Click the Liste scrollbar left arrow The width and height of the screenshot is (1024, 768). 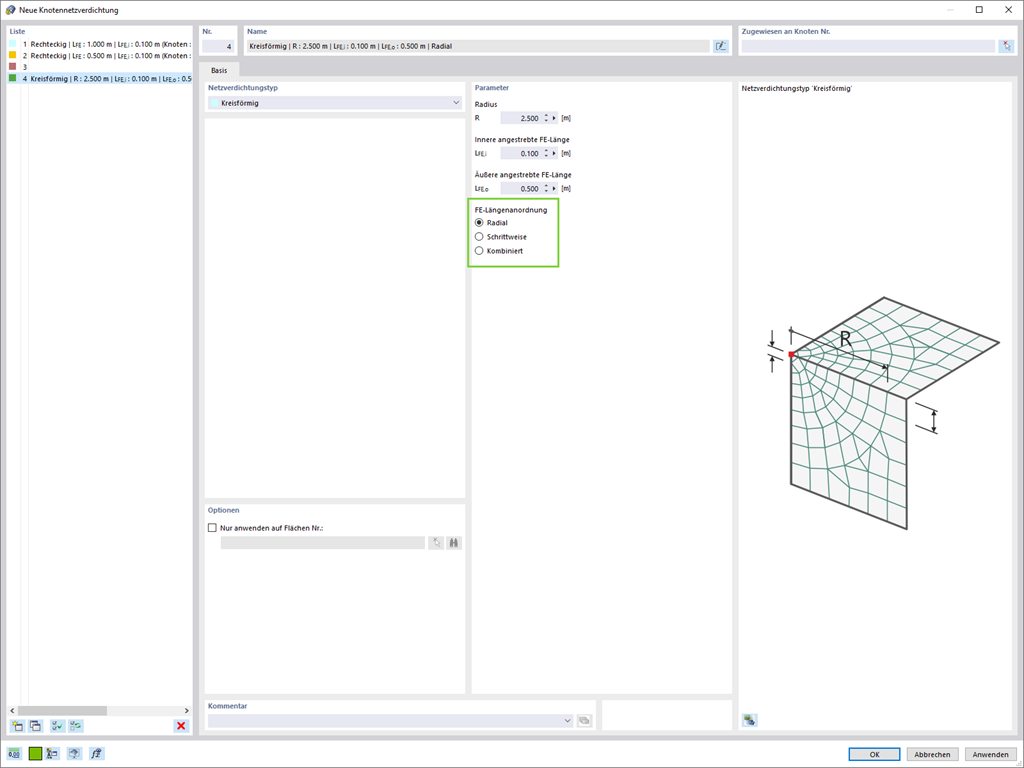click(x=12, y=711)
